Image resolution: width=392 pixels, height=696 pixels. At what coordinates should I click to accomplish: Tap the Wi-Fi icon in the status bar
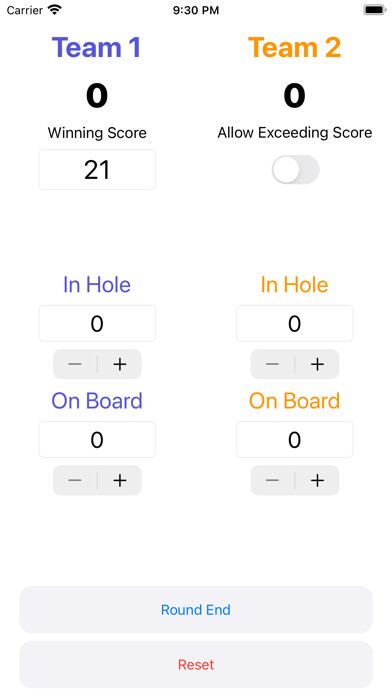point(55,10)
